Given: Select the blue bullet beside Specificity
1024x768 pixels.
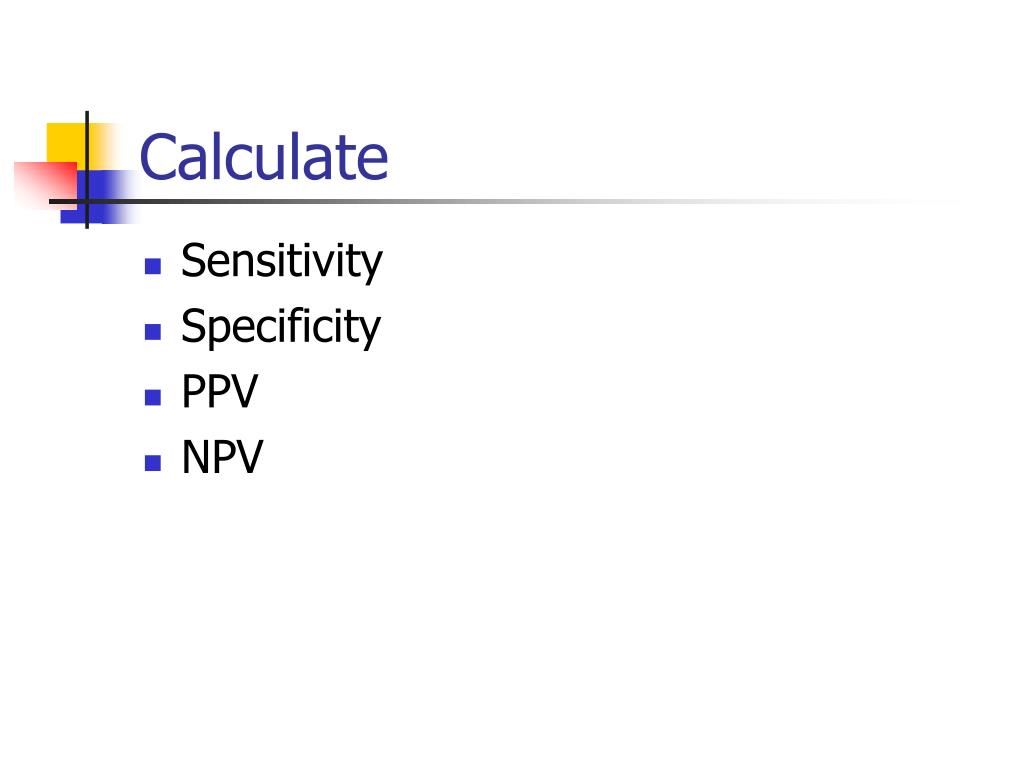Looking at the screenshot, I should [153, 332].
